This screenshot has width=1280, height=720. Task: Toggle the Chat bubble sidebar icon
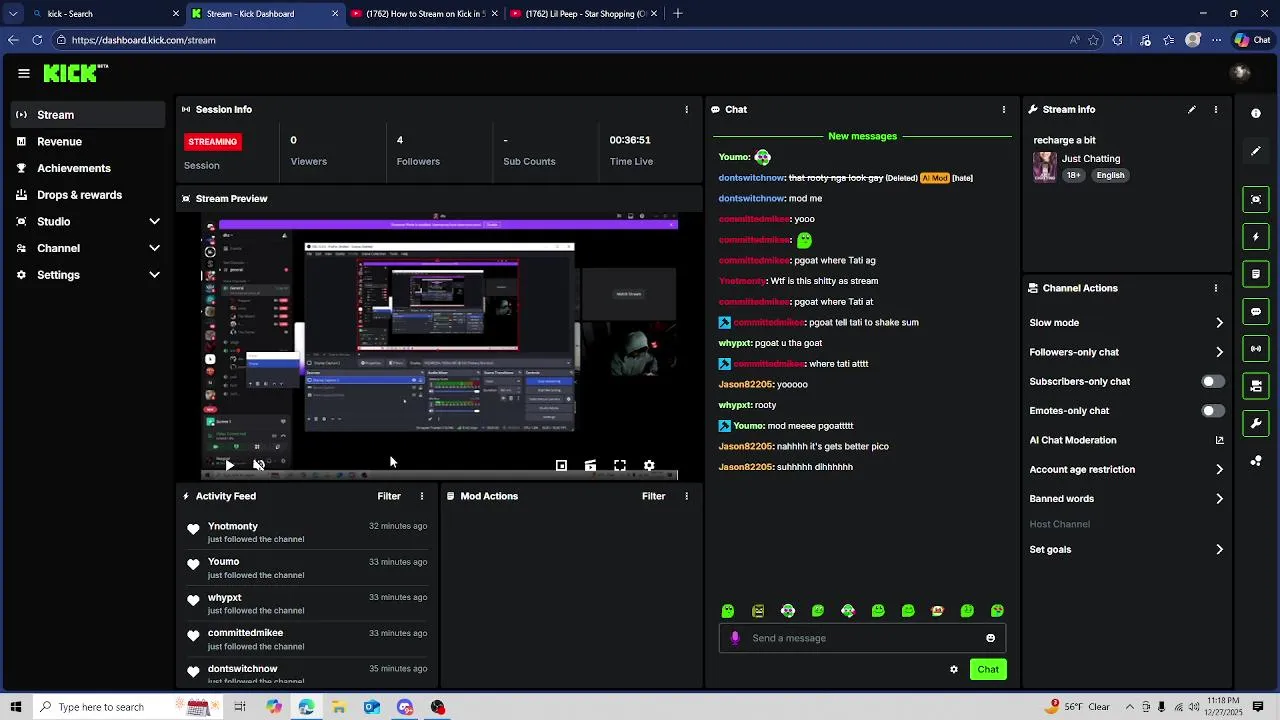tap(1256, 312)
